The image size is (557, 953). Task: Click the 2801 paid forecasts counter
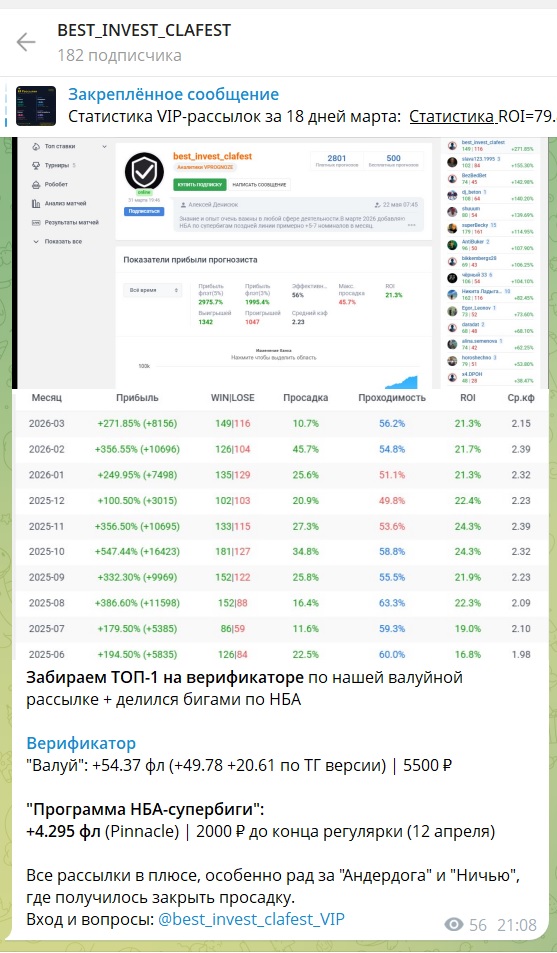(x=336, y=160)
